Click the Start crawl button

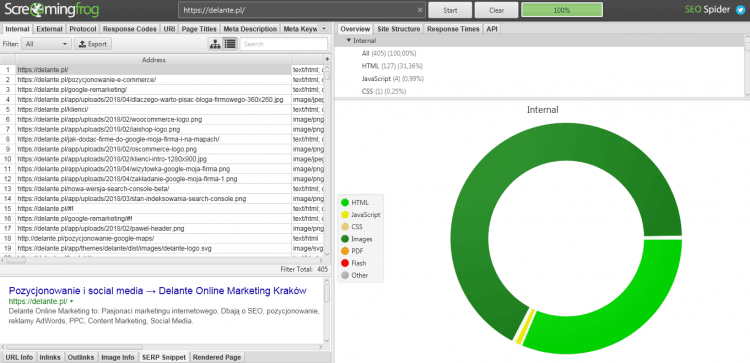(x=450, y=10)
